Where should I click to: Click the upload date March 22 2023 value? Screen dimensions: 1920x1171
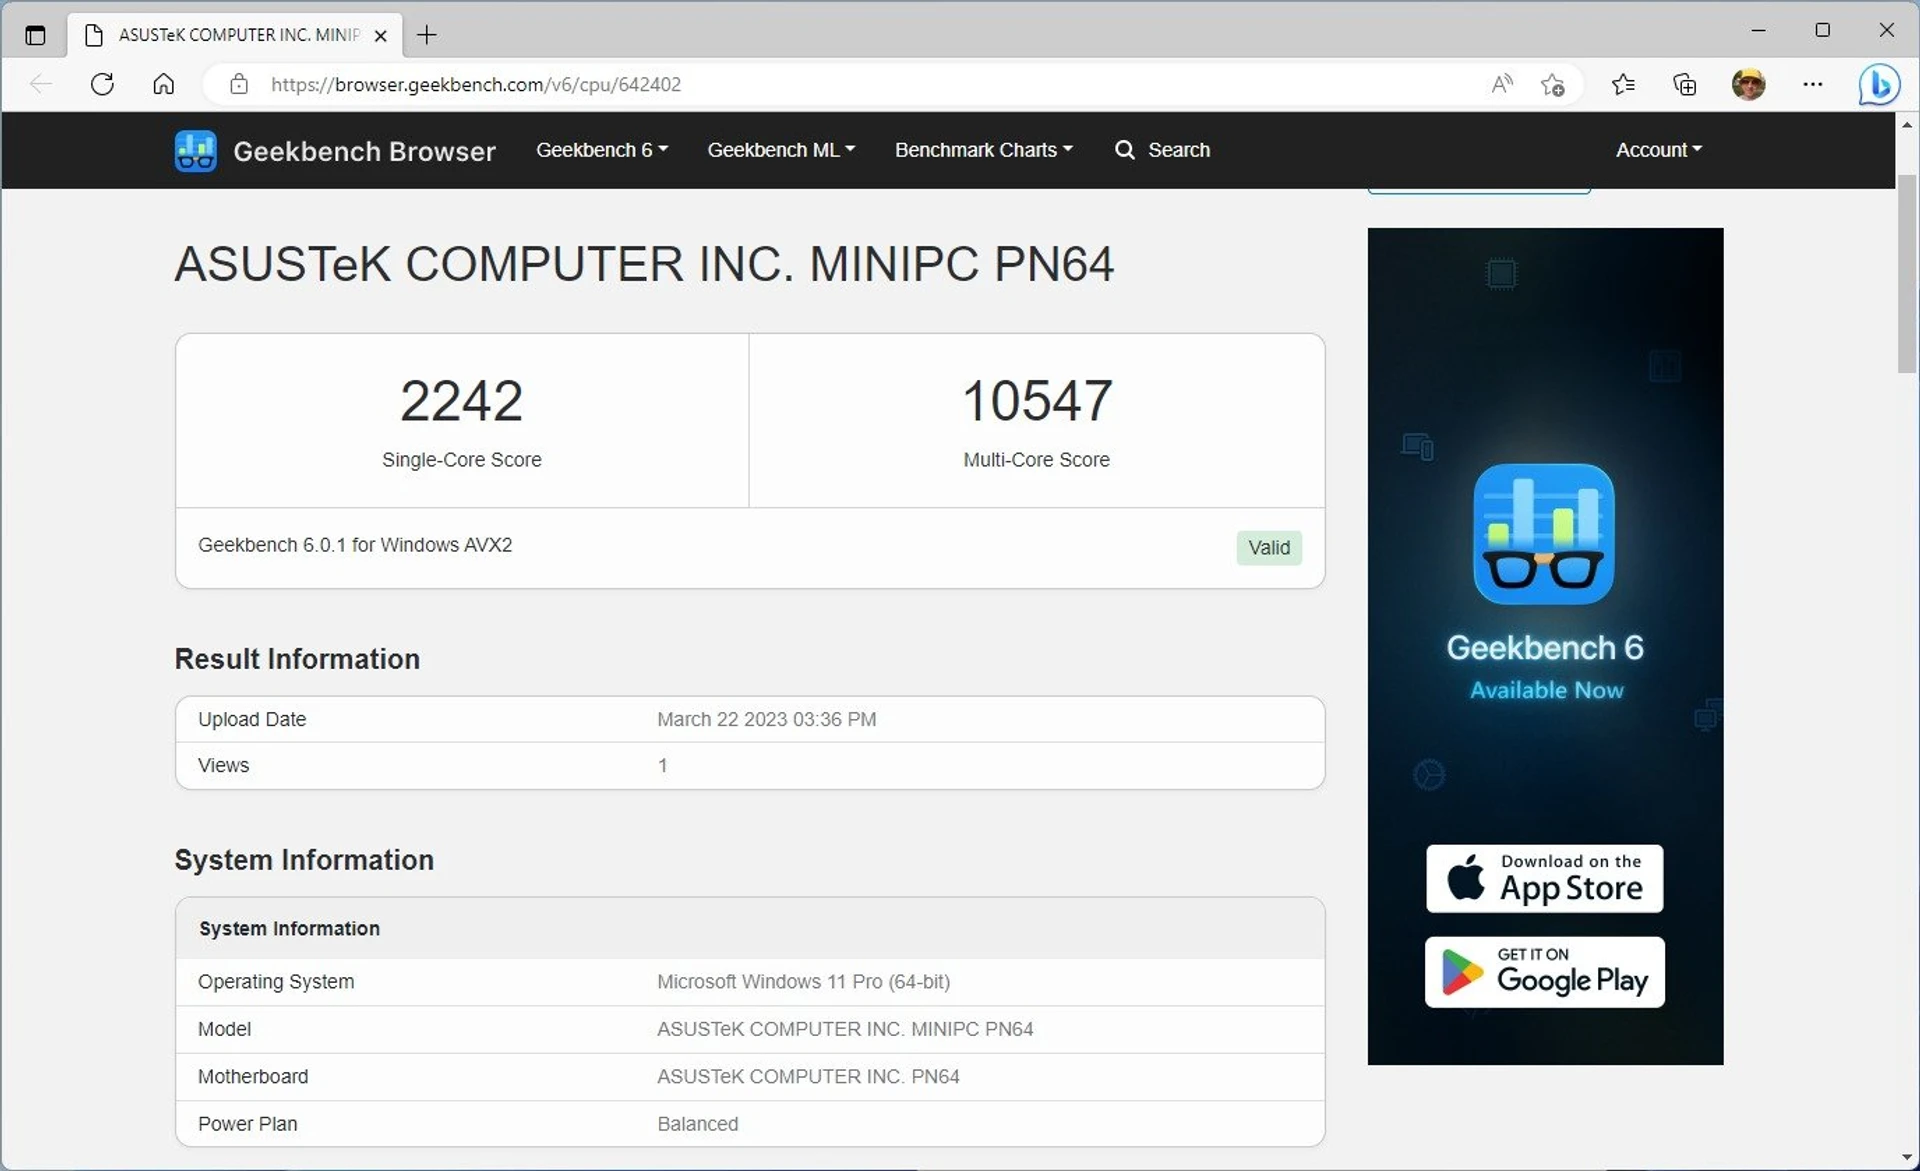(x=766, y=719)
